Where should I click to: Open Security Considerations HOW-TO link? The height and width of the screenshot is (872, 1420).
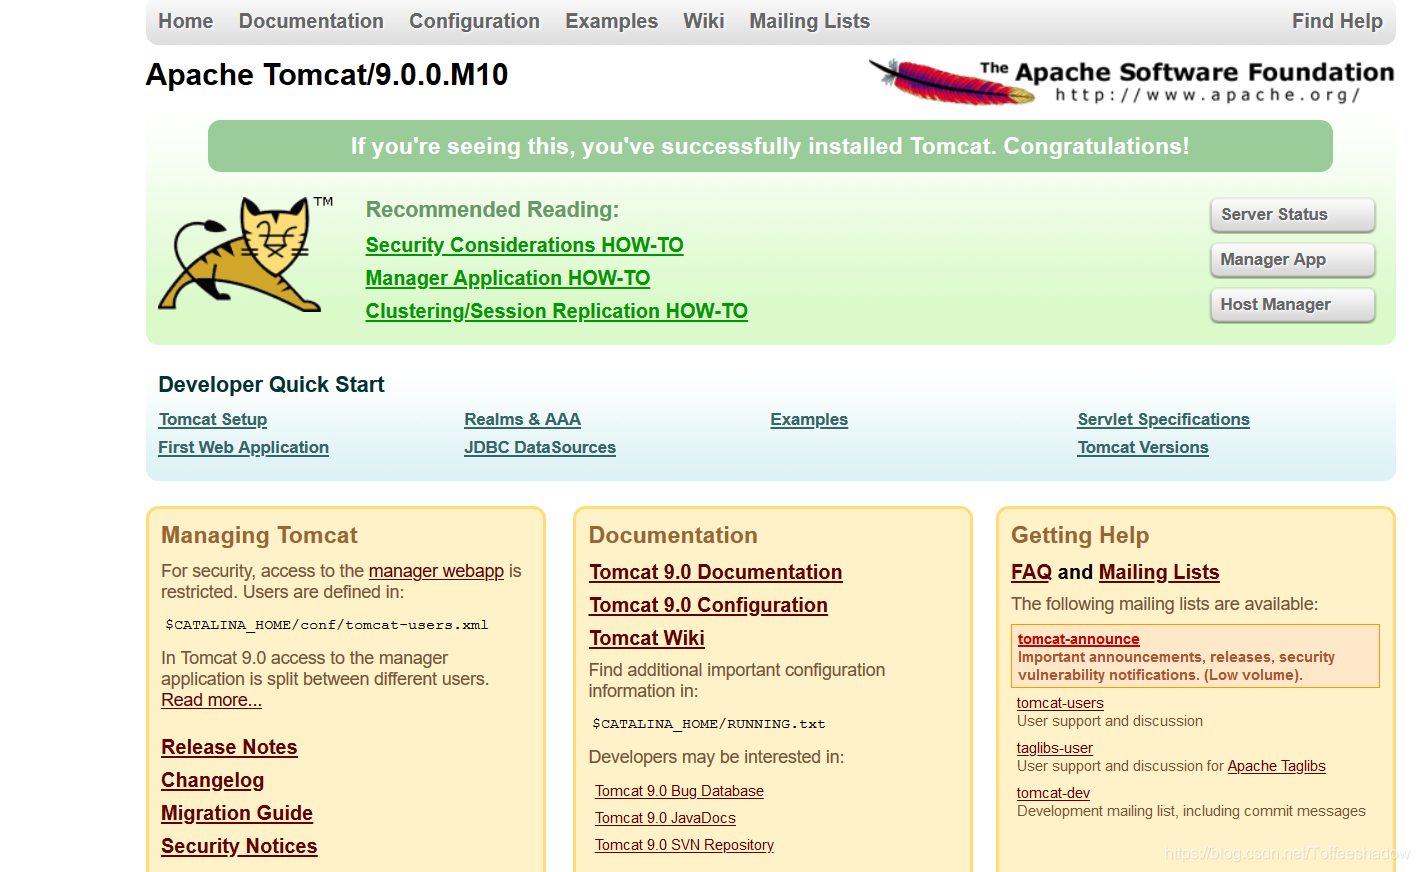[524, 245]
